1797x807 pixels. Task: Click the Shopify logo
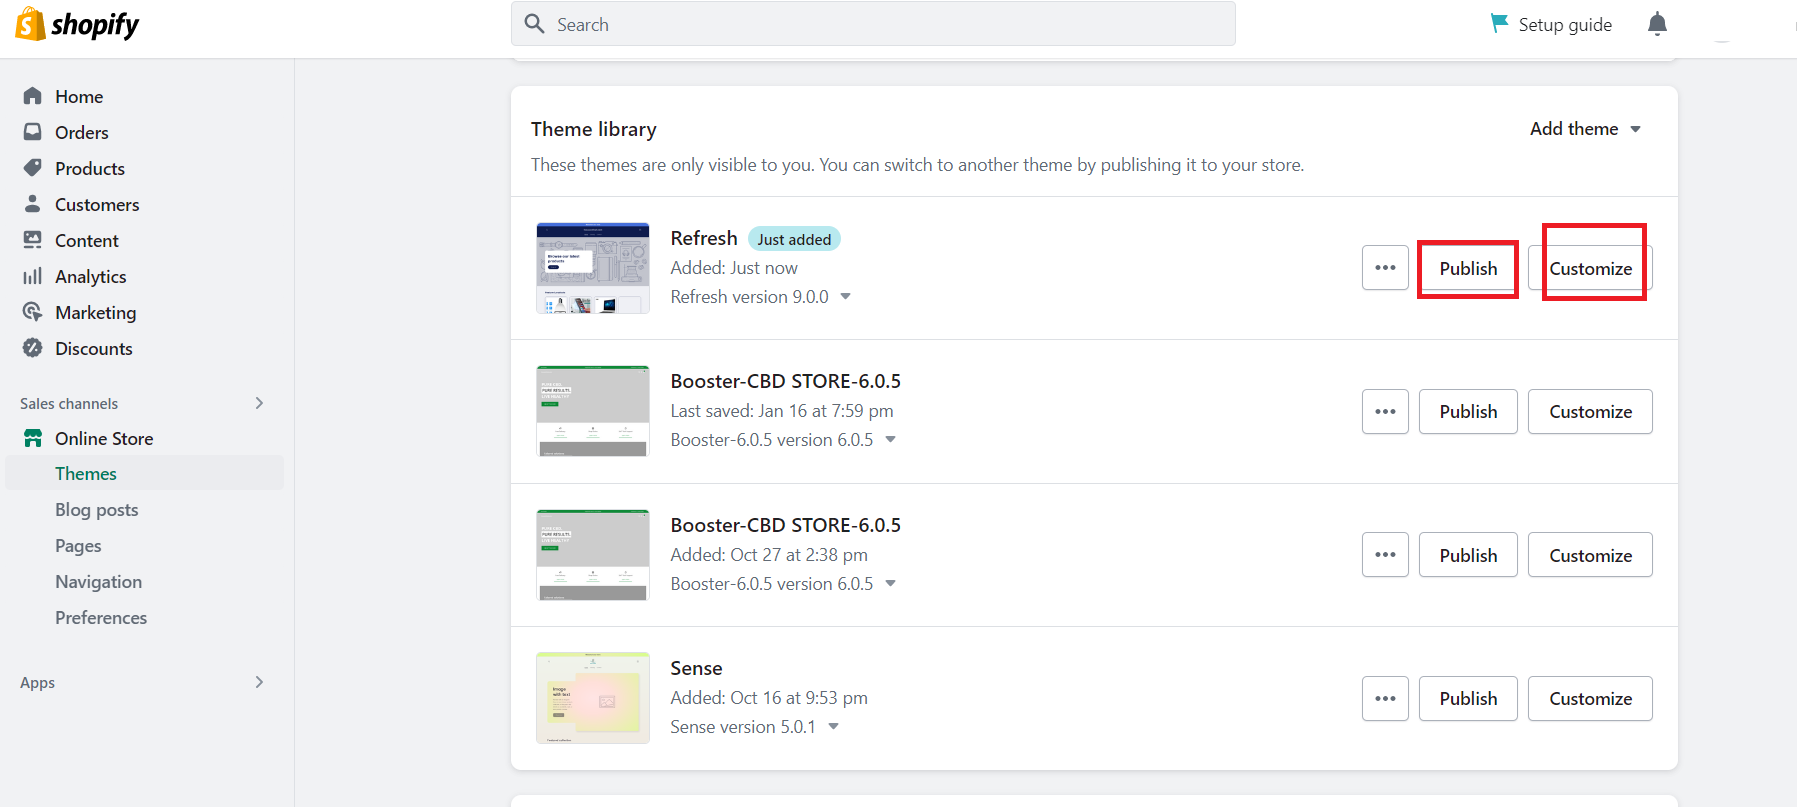point(78,24)
